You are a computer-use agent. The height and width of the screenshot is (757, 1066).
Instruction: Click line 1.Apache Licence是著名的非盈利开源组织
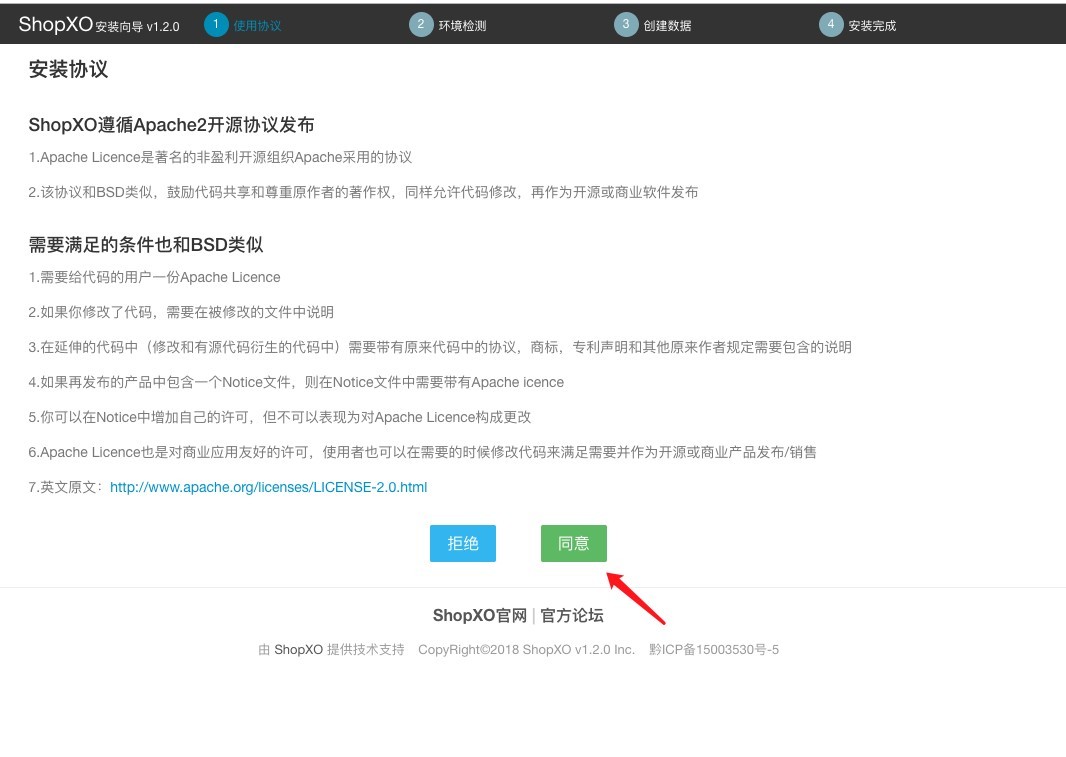point(220,157)
